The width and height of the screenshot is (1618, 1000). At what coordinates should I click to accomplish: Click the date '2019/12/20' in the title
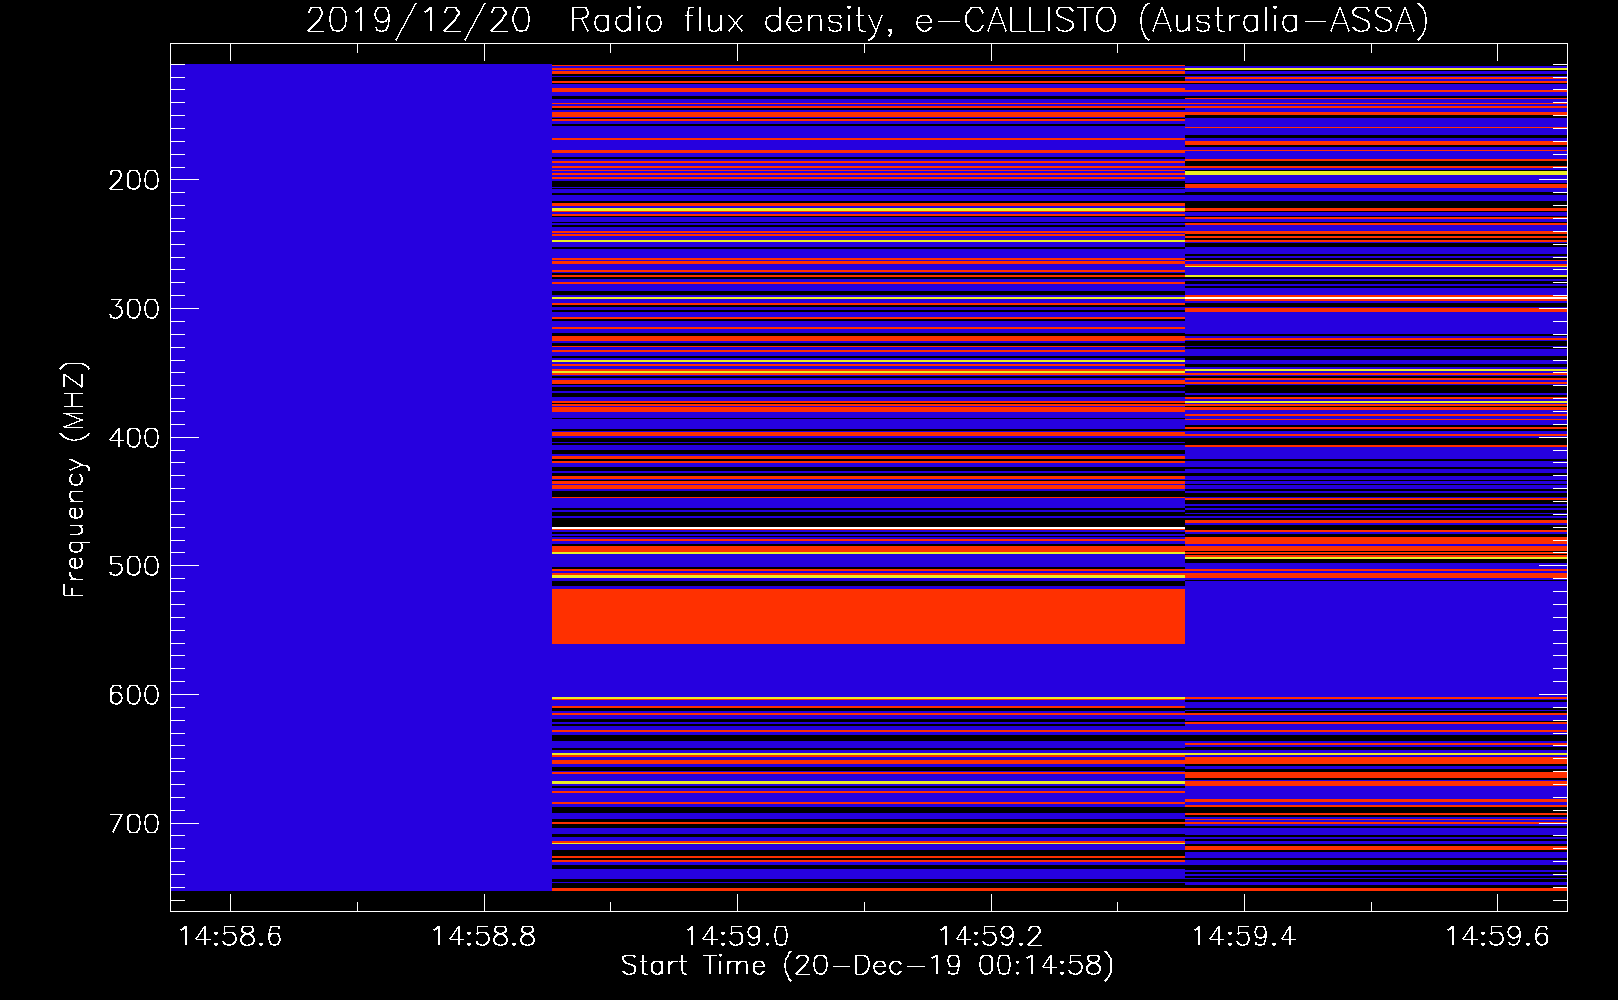coord(418,20)
